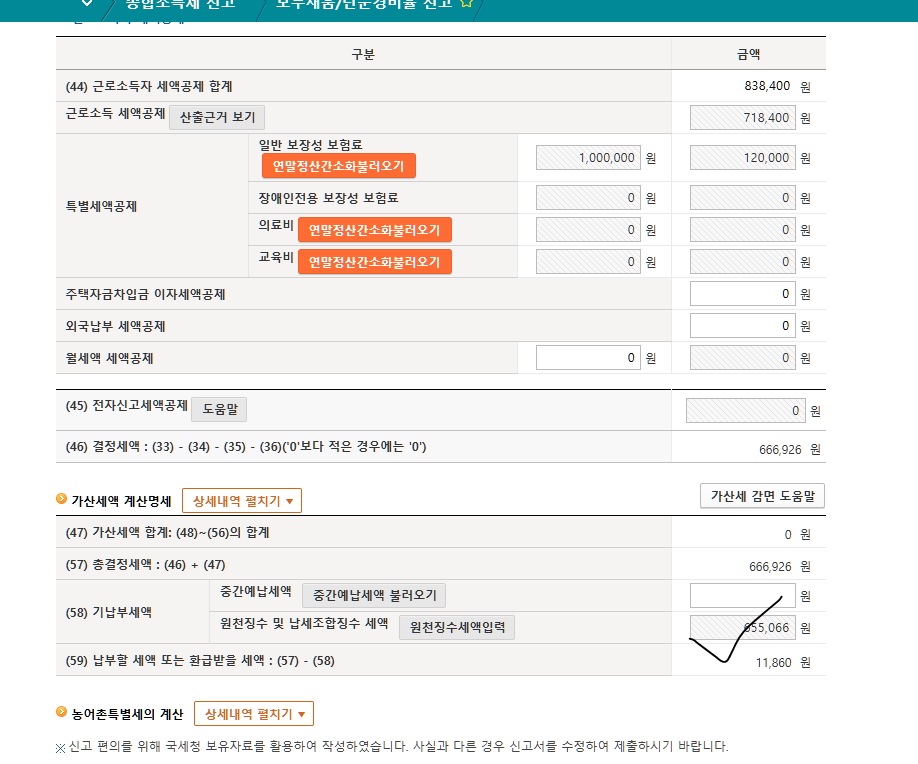Open the 가산세 감면 도움말 button
The height and width of the screenshot is (764, 918).
click(762, 496)
